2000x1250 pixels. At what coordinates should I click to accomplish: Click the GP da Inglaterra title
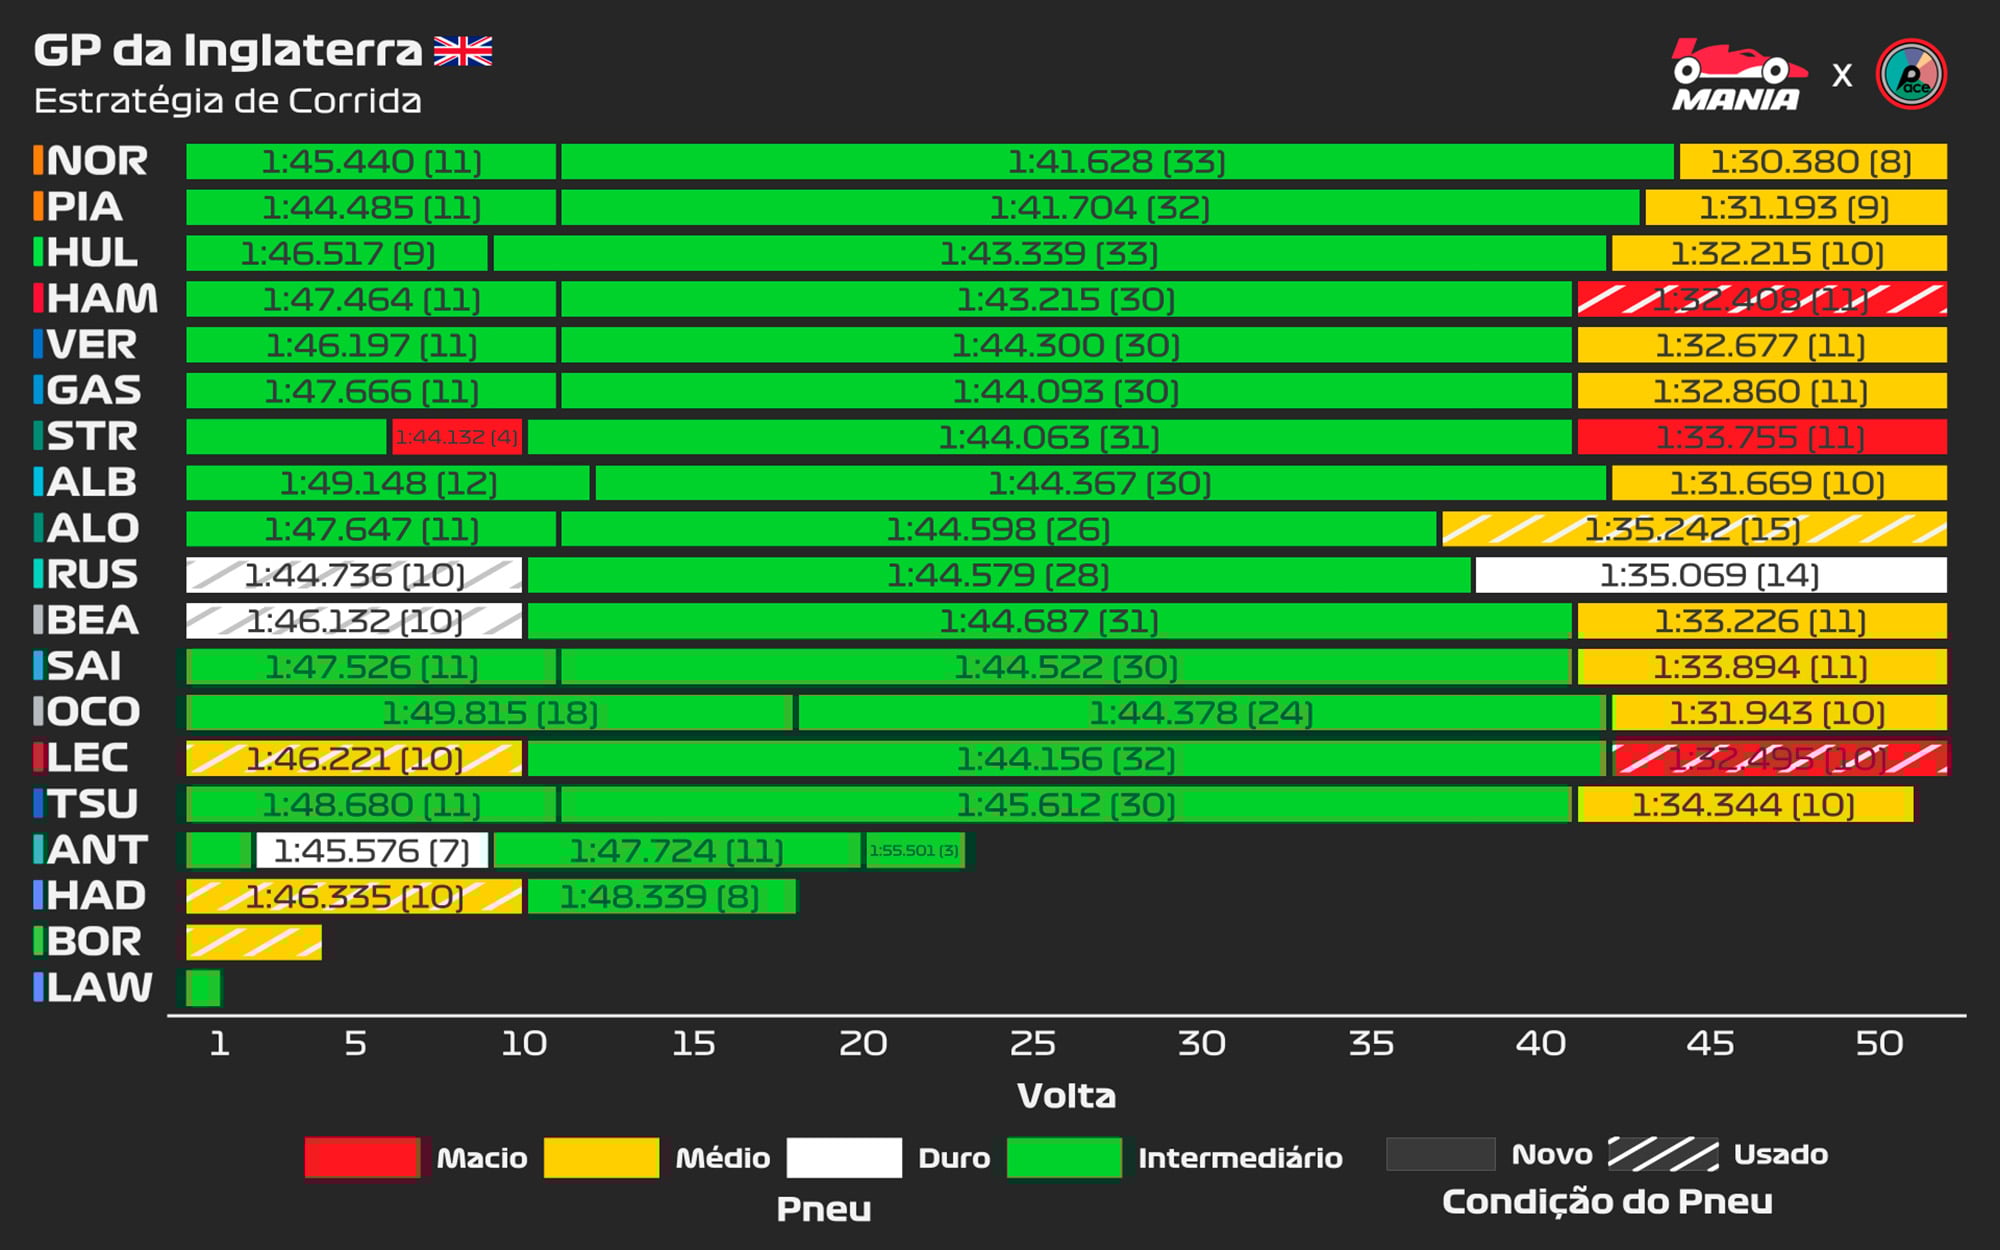point(228,50)
